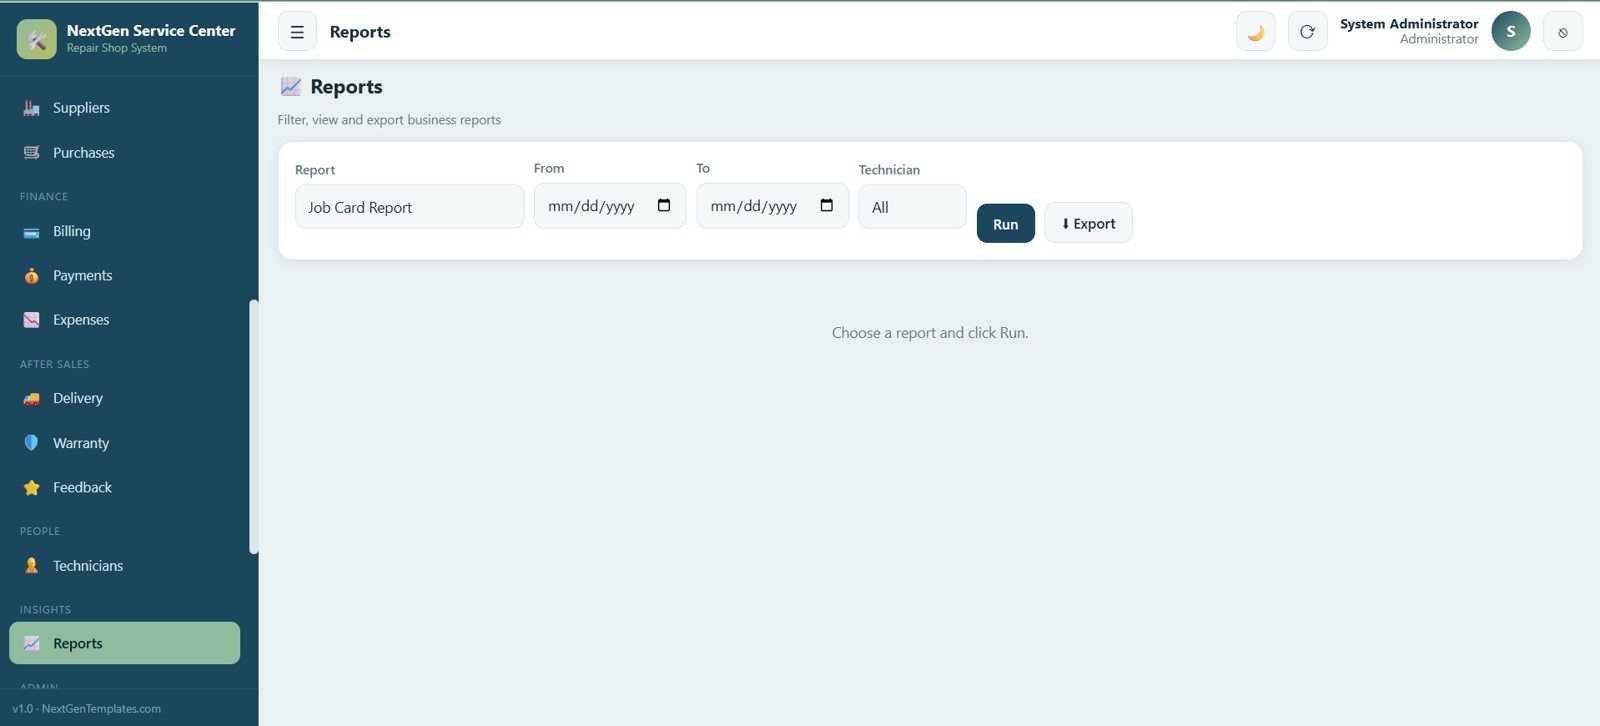Click the Billing card icon in sidebar
Image resolution: width=1600 pixels, height=726 pixels.
[32, 232]
